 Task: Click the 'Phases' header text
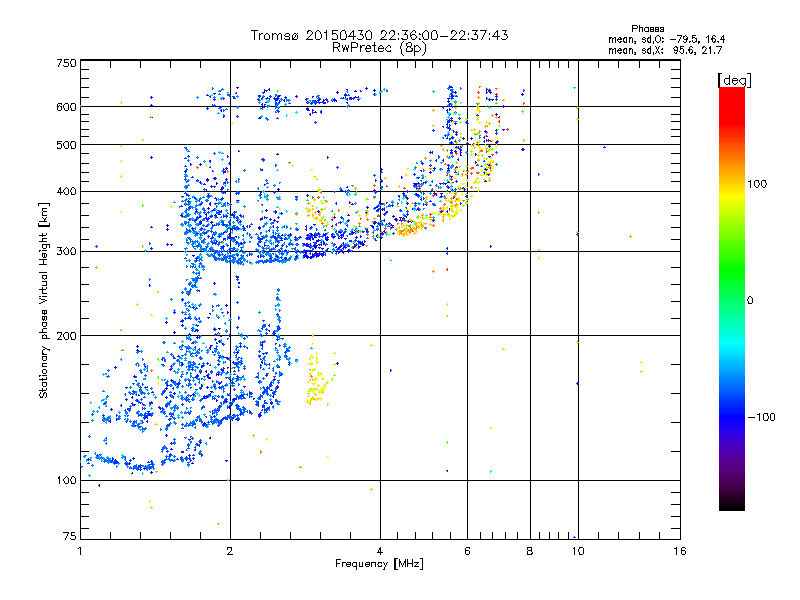tap(647, 29)
